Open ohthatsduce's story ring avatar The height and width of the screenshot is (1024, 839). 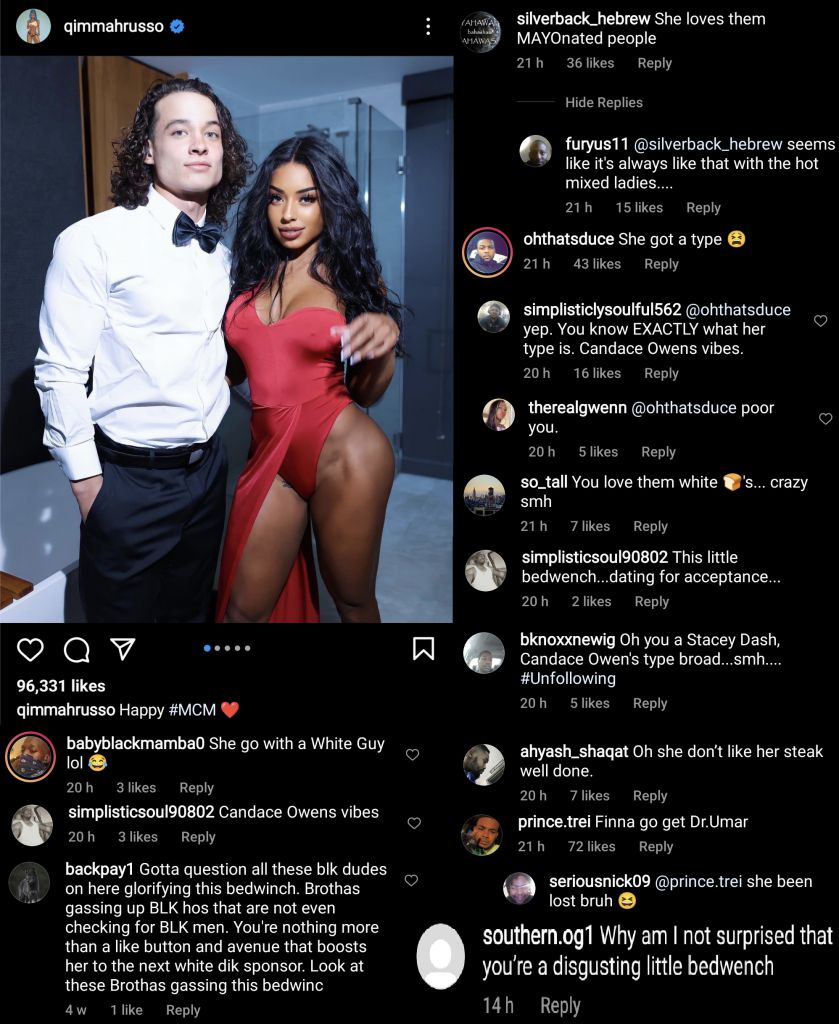click(x=487, y=252)
